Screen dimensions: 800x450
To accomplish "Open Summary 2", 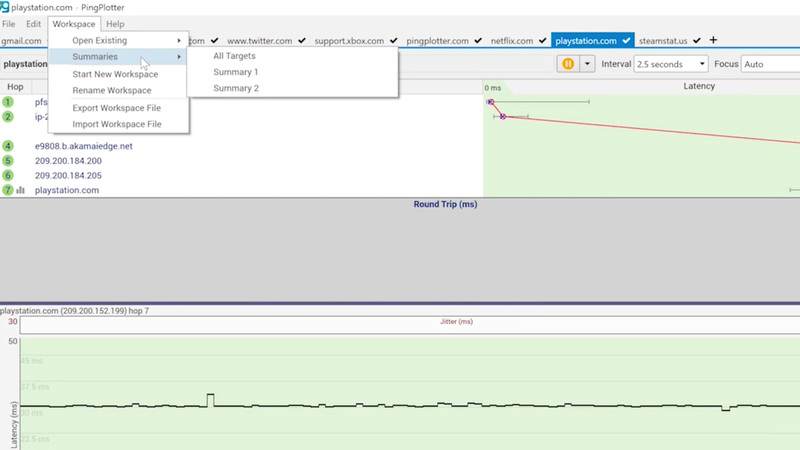I will coord(236,88).
